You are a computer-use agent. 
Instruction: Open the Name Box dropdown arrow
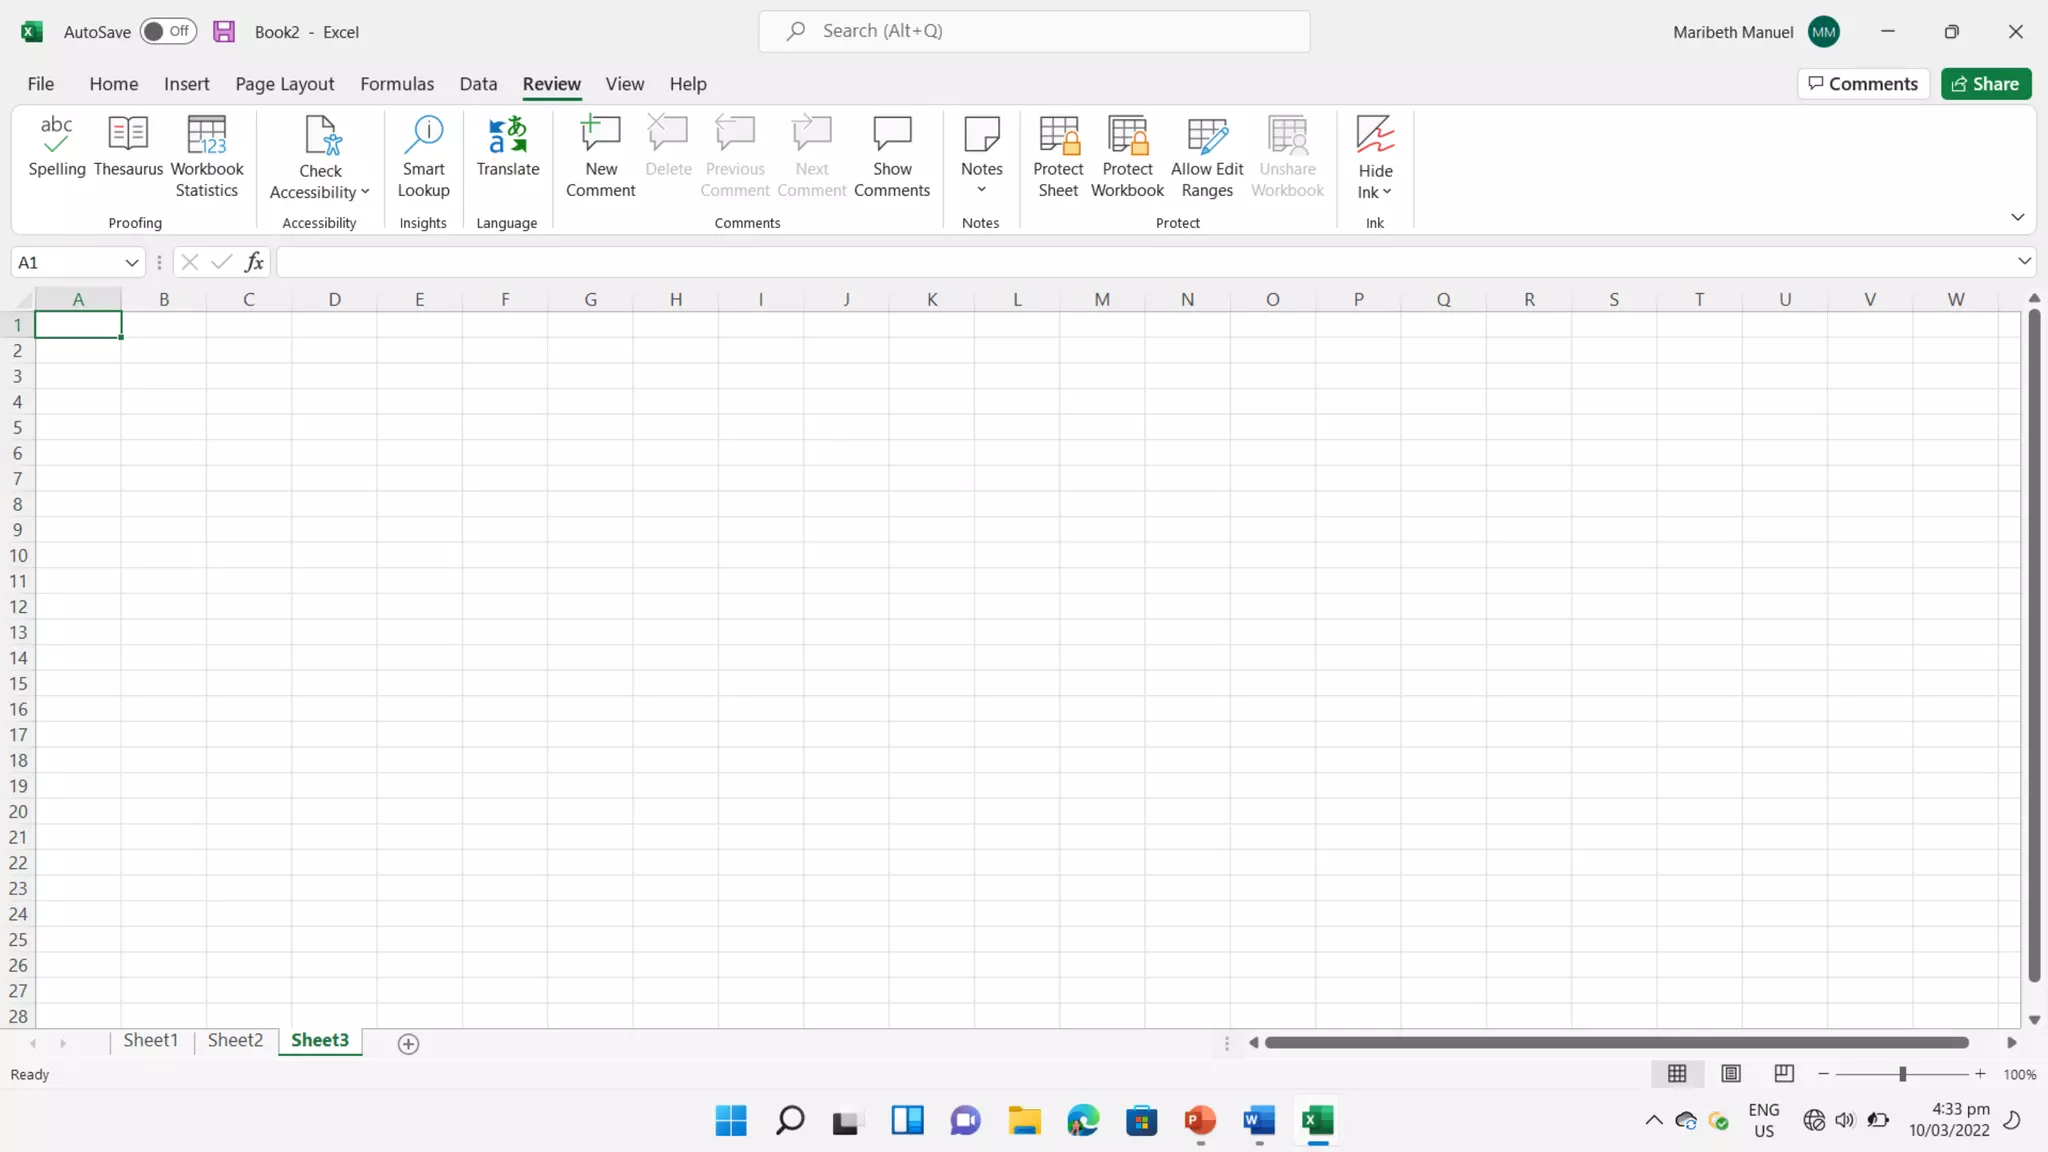pos(131,262)
